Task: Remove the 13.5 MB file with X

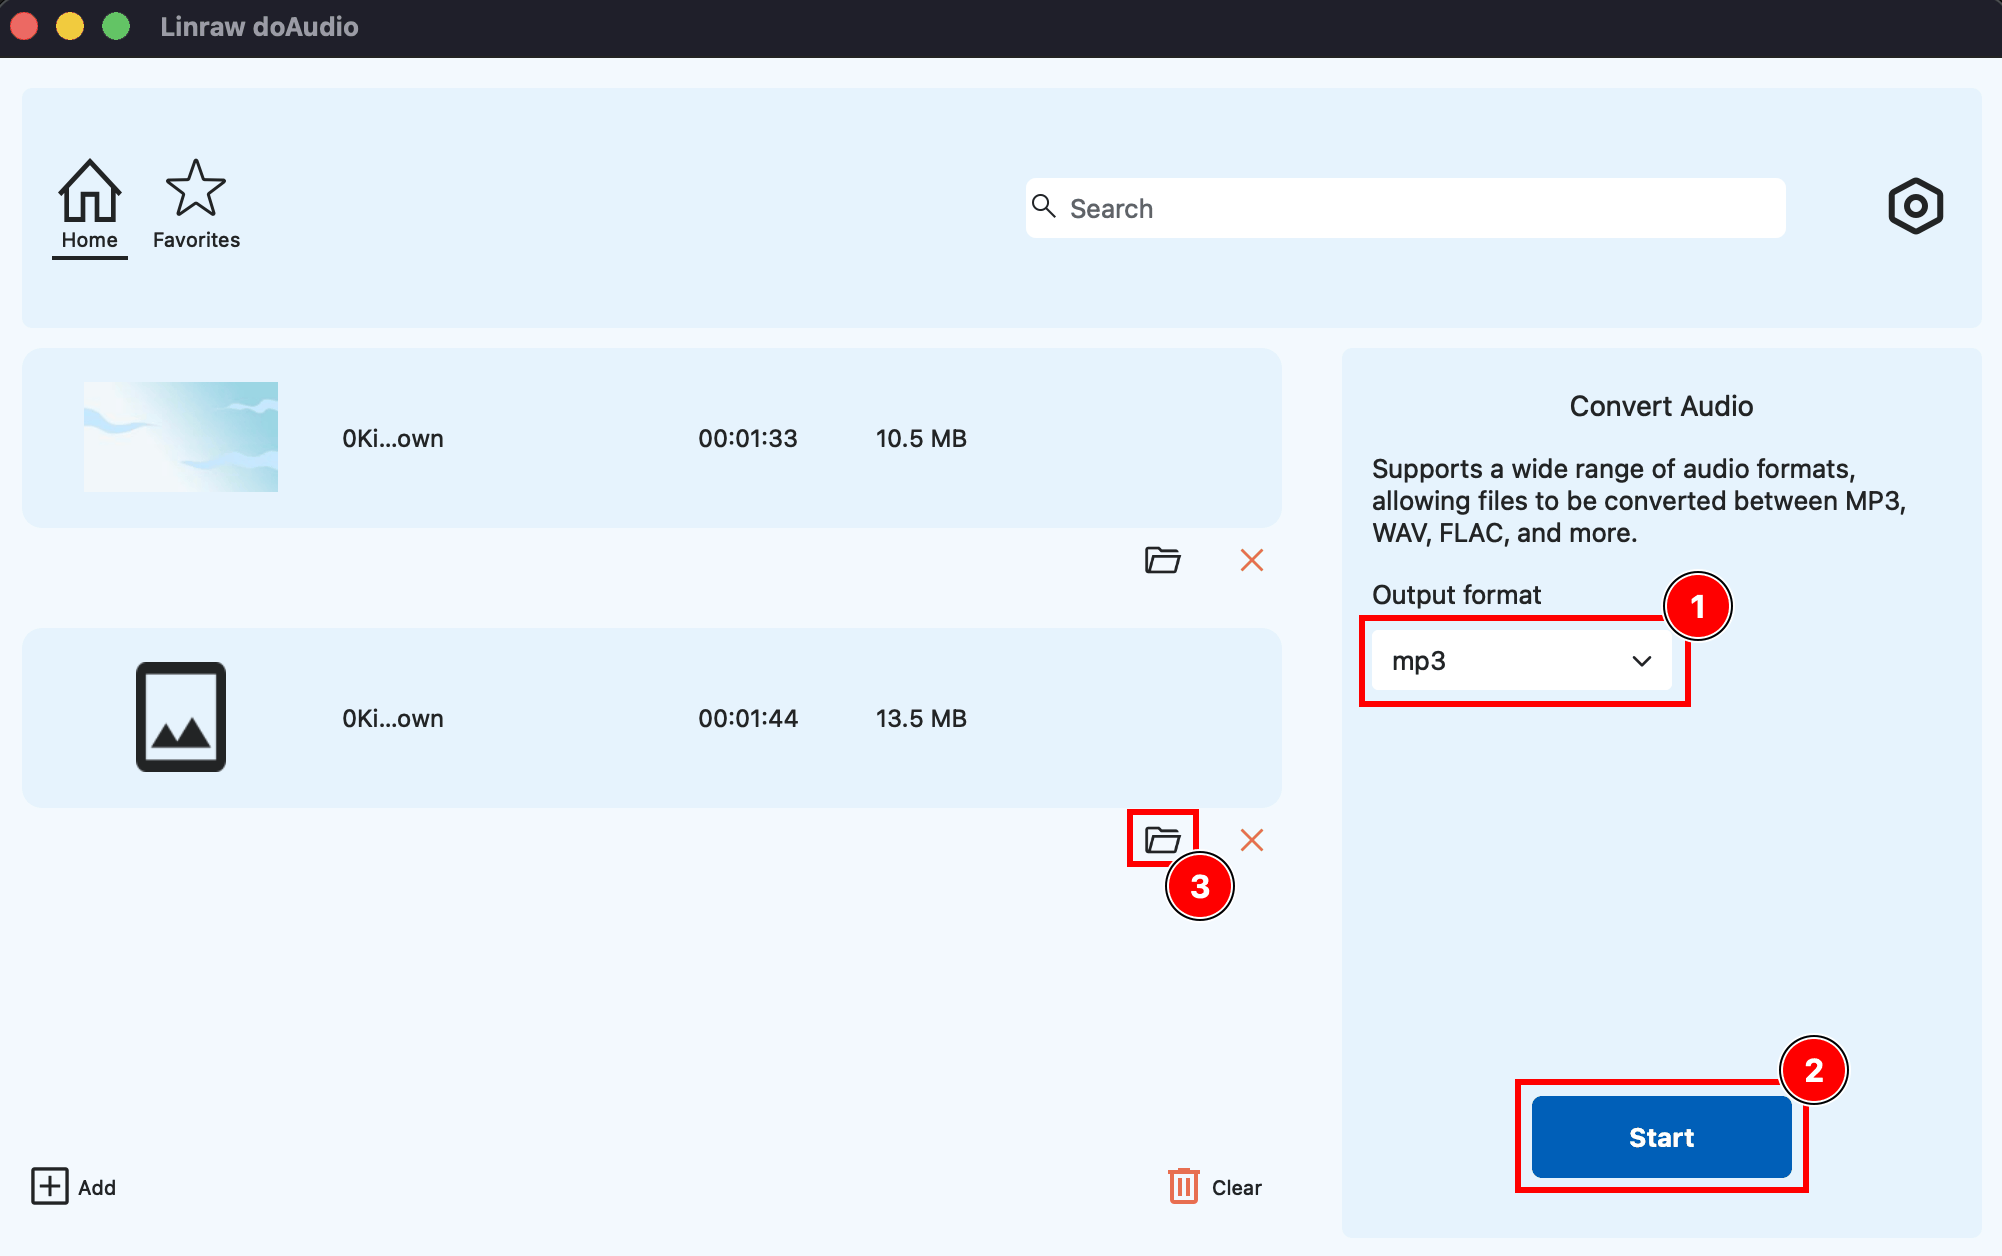Action: tap(1251, 840)
